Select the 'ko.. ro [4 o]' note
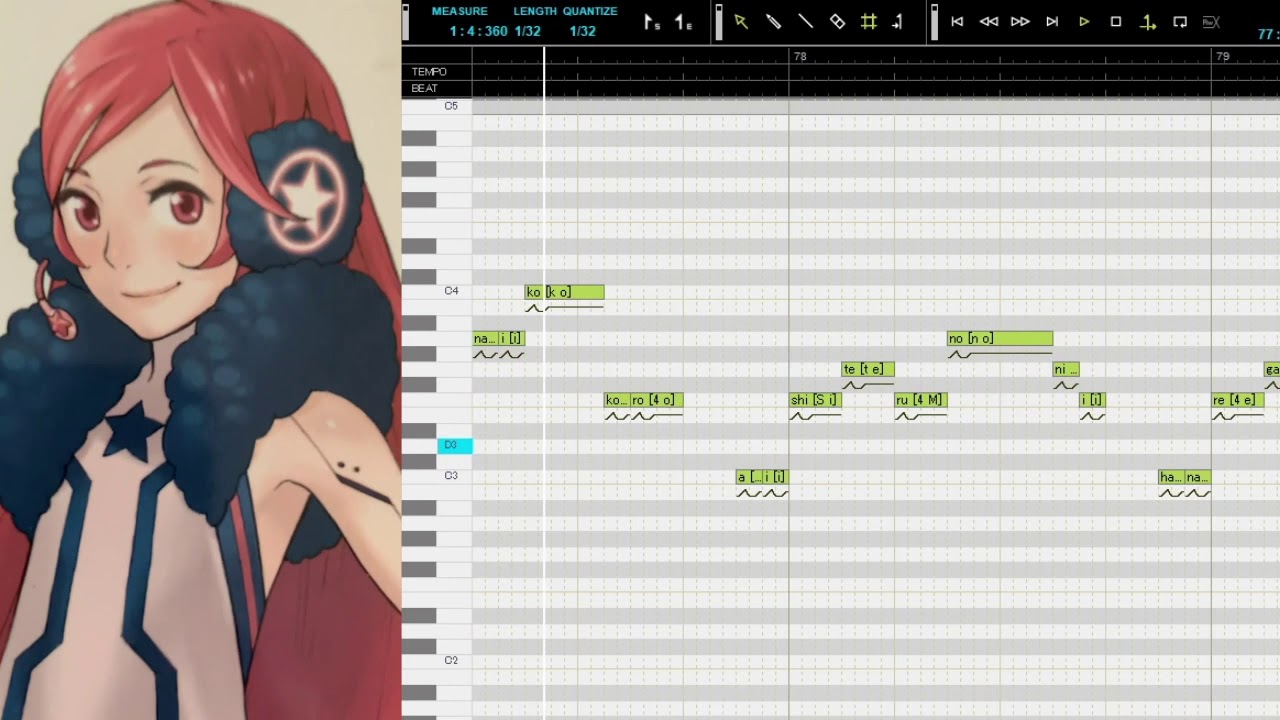This screenshot has width=1280, height=720. point(643,400)
